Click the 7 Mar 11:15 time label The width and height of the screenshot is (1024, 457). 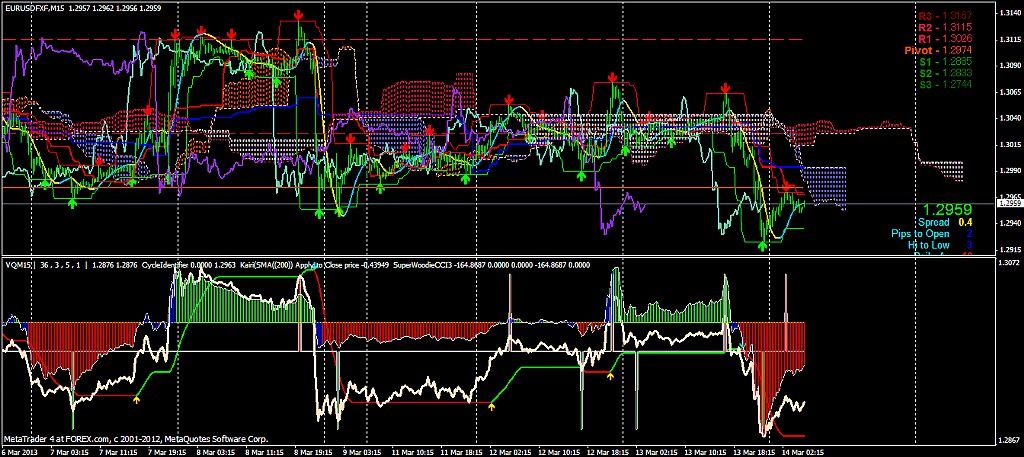[x=120, y=452]
